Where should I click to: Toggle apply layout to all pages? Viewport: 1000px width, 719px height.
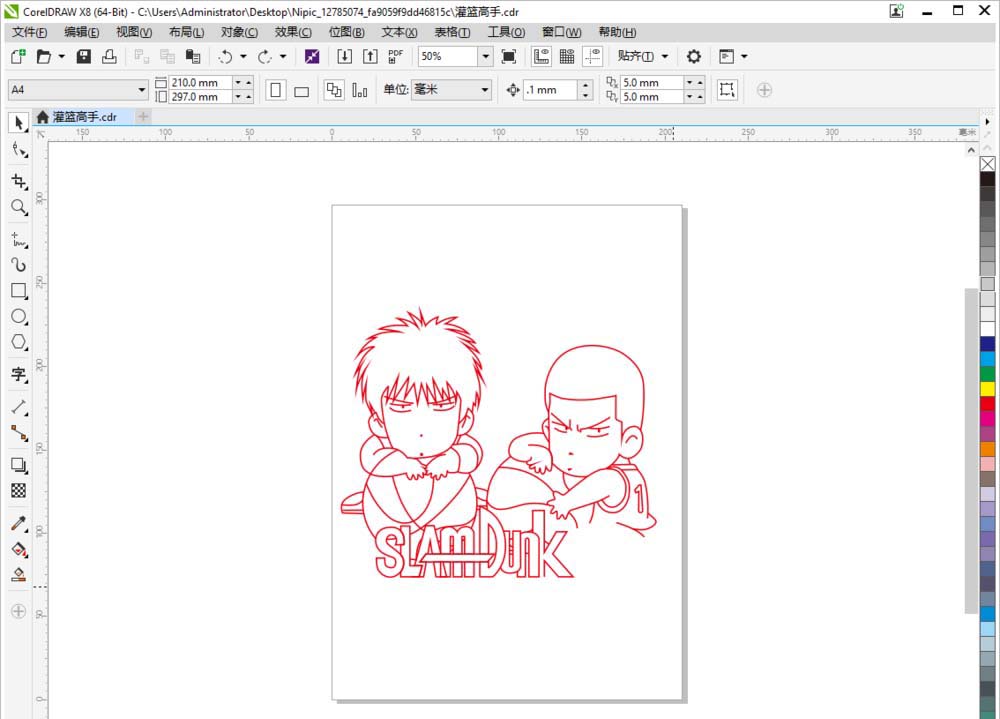[334, 90]
